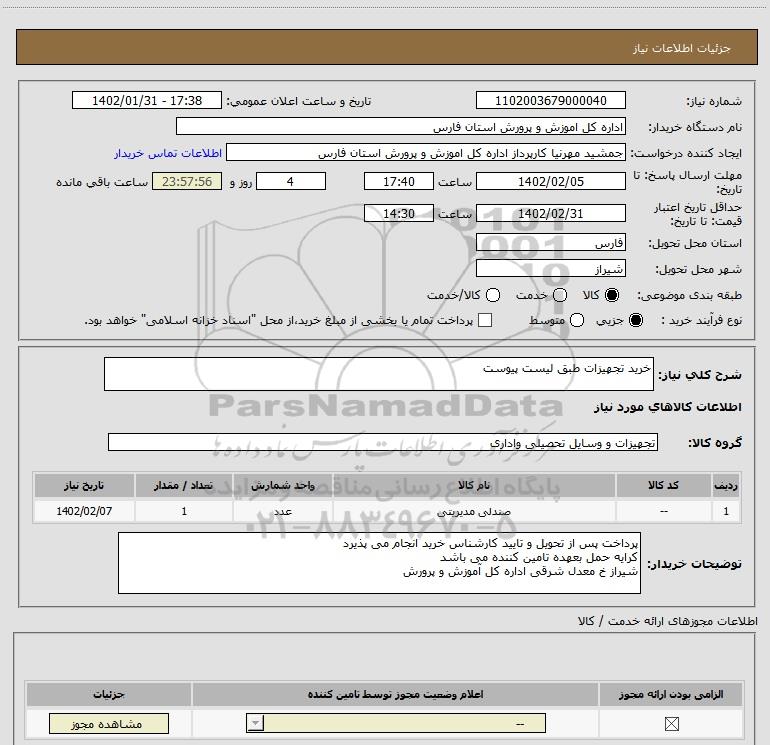
Task: Click the request creator field جمشید مهرنیا
Action: tap(426, 153)
